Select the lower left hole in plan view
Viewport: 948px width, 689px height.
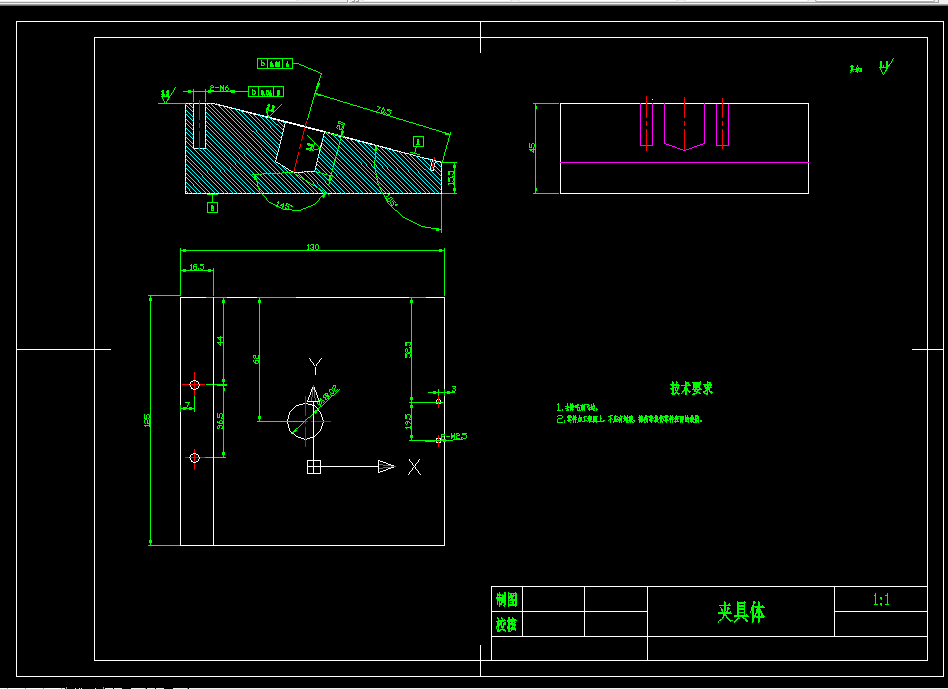tap(195, 458)
